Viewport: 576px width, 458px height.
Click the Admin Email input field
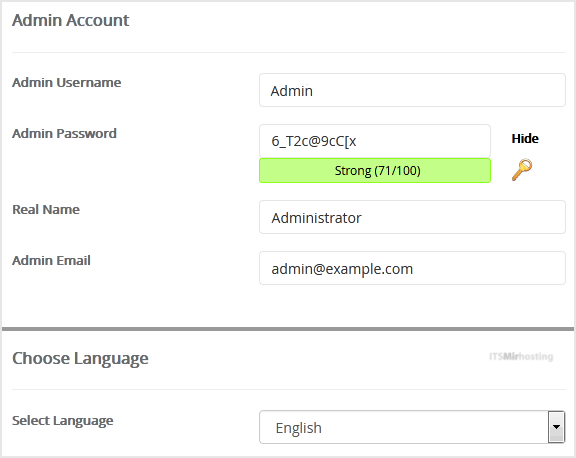[412, 268]
